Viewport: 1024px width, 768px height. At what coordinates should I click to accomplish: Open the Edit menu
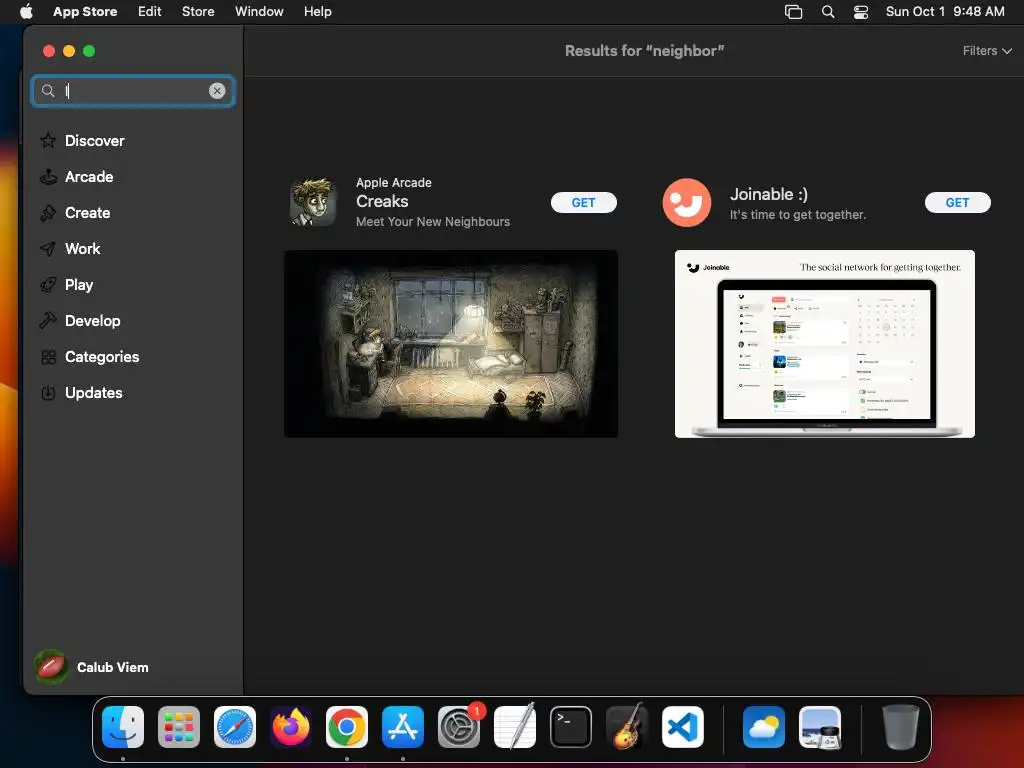pyautogui.click(x=150, y=12)
